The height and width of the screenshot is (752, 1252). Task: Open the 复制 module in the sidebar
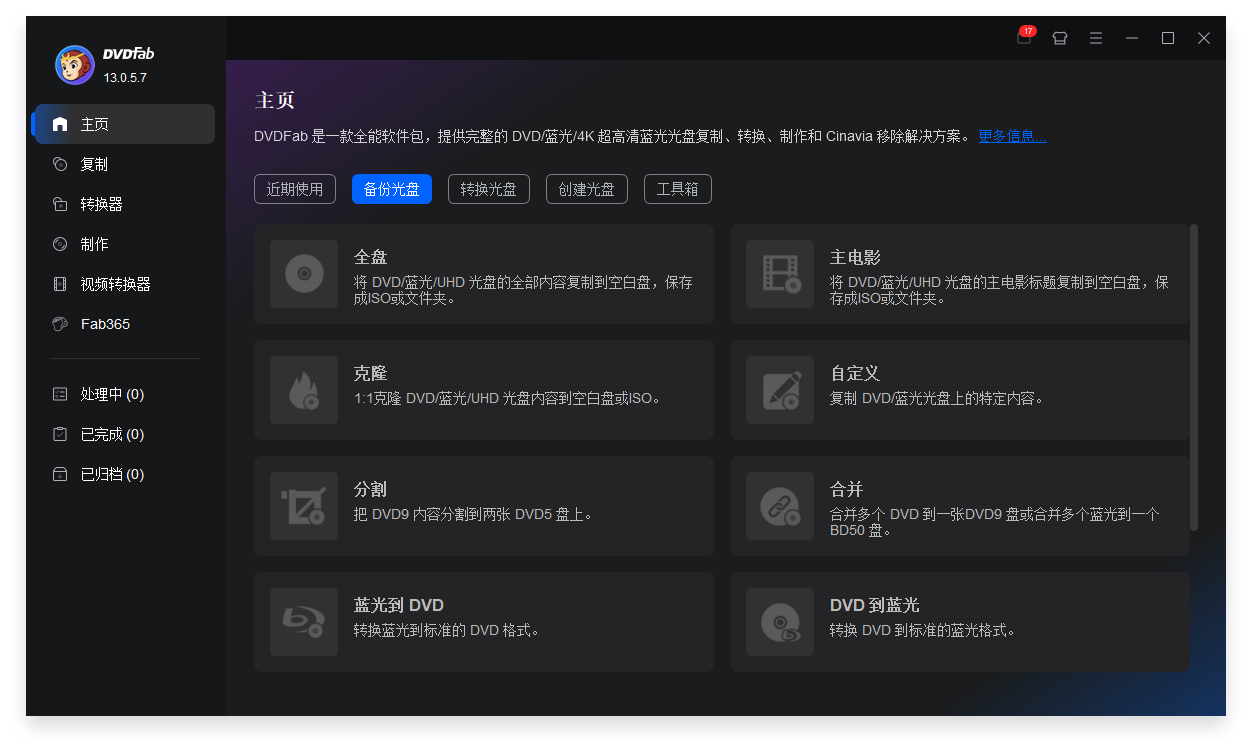click(x=59, y=164)
